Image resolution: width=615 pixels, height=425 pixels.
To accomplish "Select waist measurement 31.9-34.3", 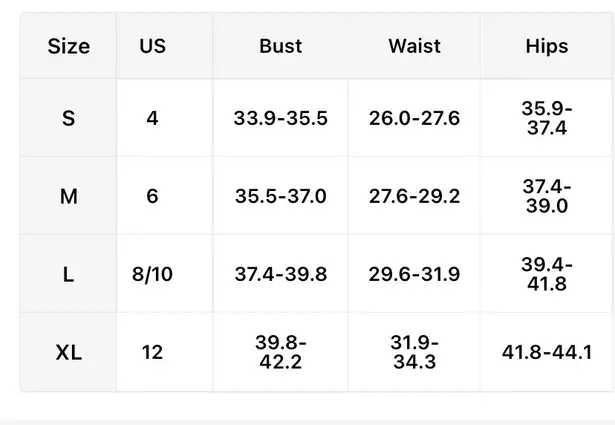I will (414, 352).
